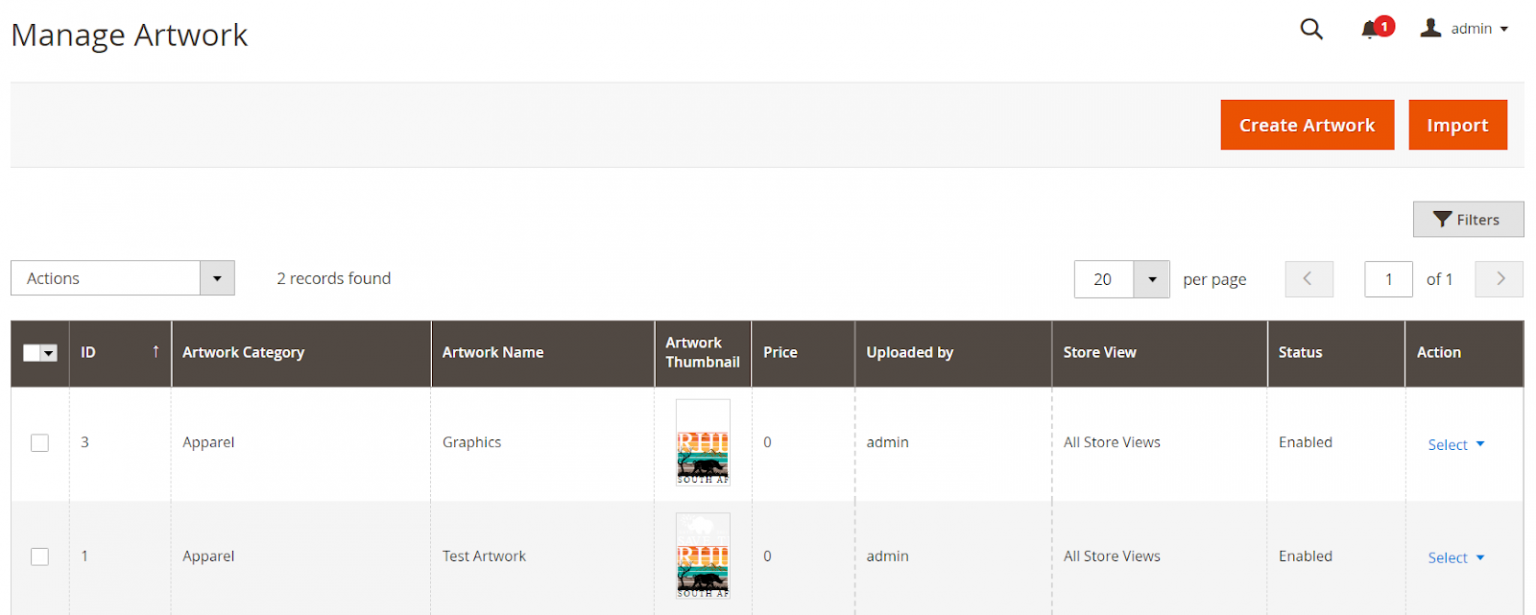This screenshot has height=615, width=1536.
Task: Sort by Artwork Name column header
Action: point(493,352)
